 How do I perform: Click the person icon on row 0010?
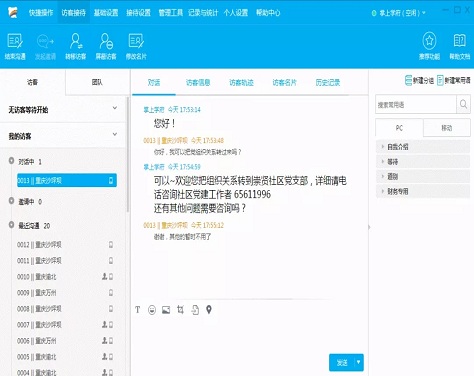click(104, 276)
